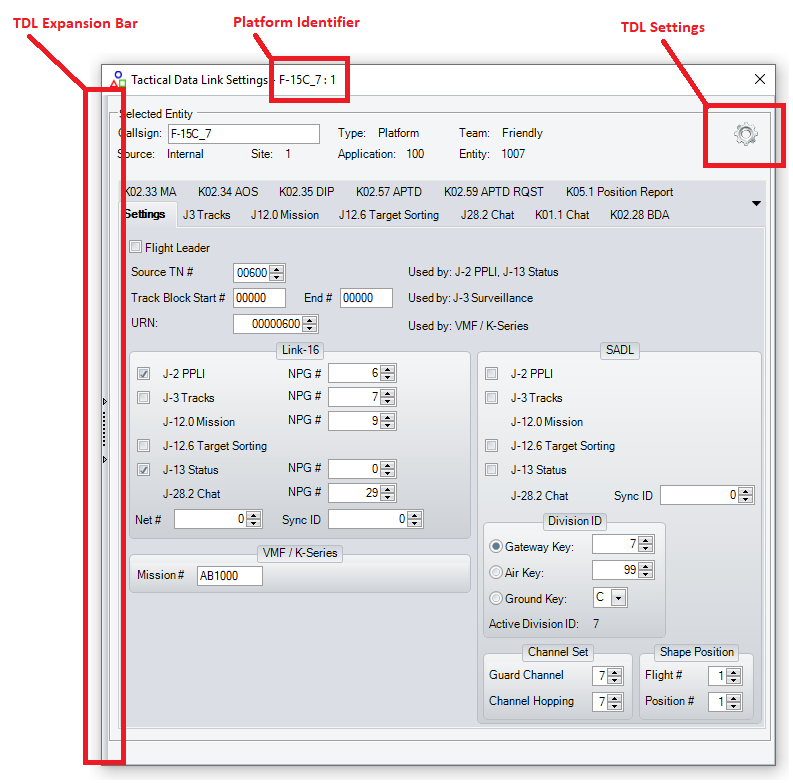The height and width of the screenshot is (784, 793).
Task: Click the Track Block End # field
Action: [x=366, y=297]
